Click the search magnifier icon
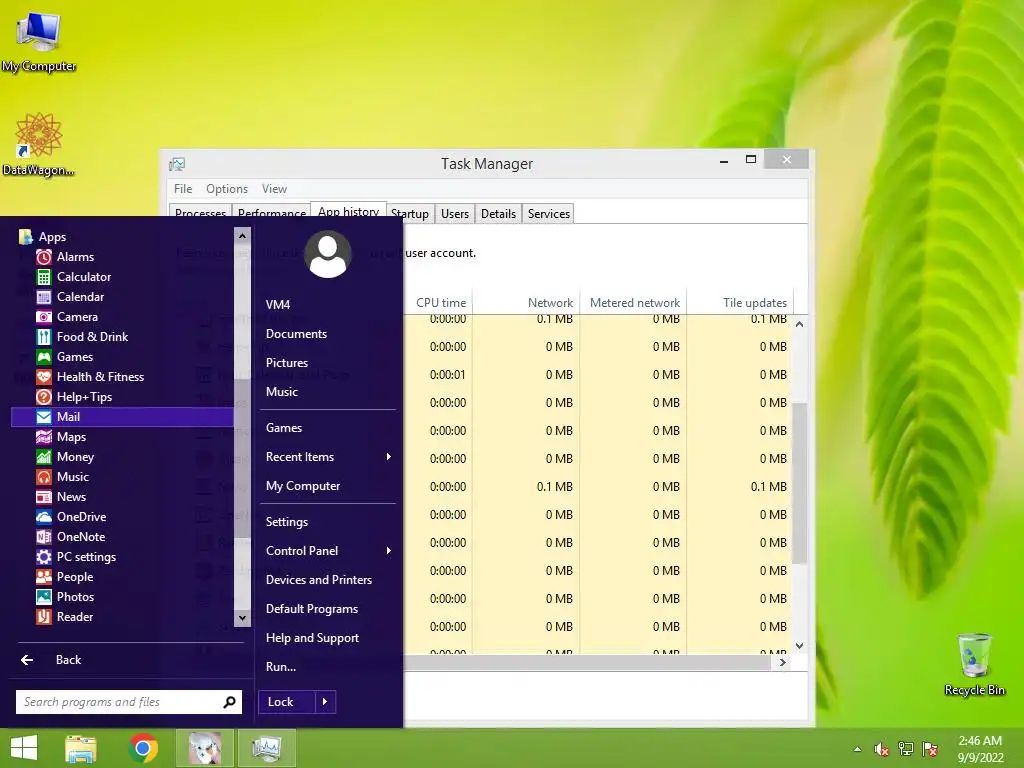This screenshot has height=768, width=1024. click(229, 702)
